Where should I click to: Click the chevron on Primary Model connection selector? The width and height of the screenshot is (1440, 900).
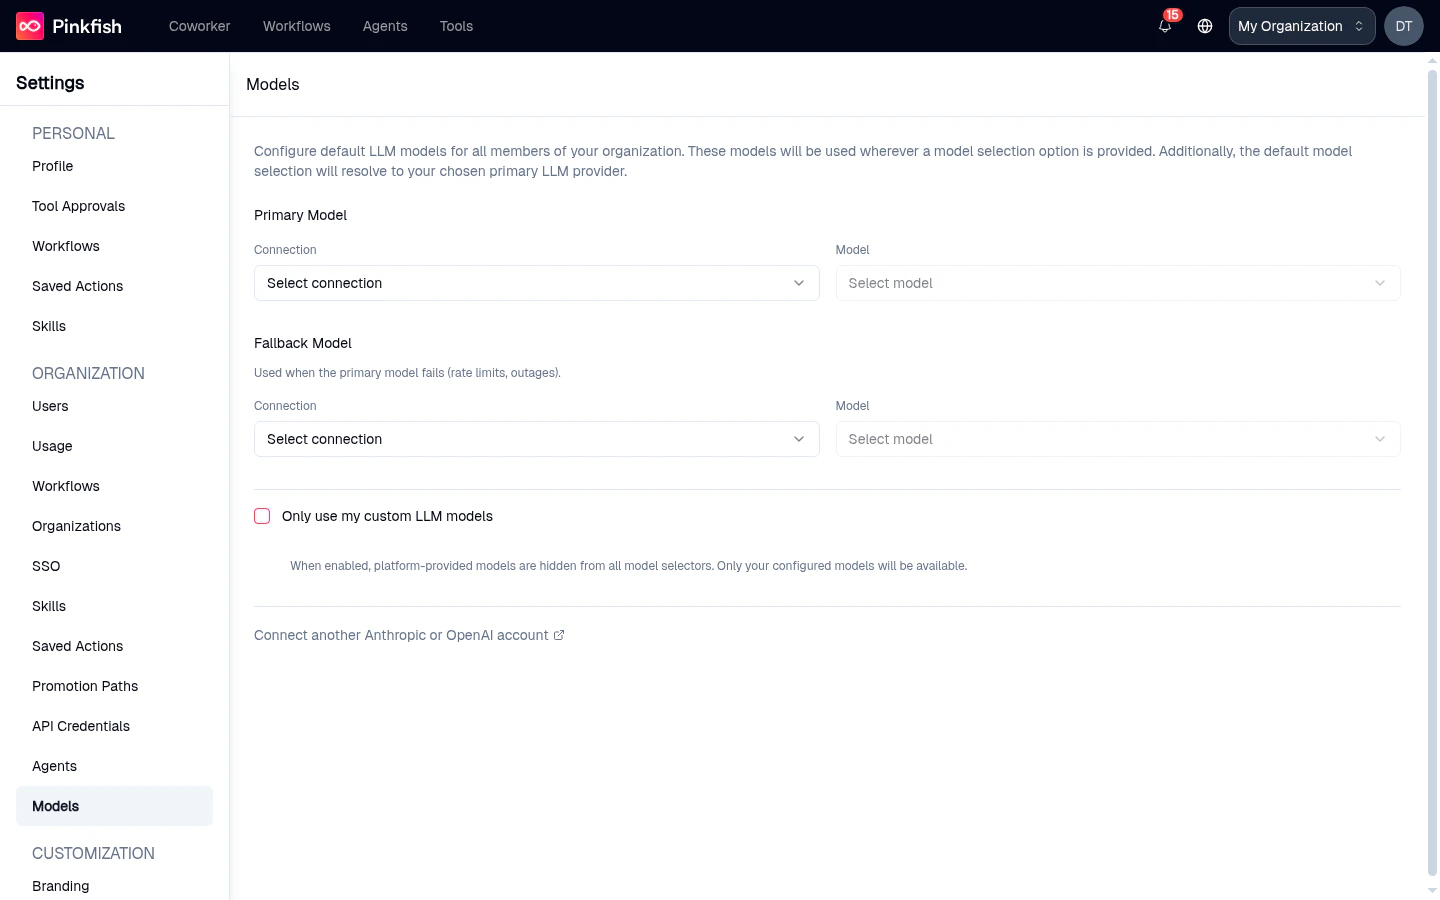click(x=799, y=283)
